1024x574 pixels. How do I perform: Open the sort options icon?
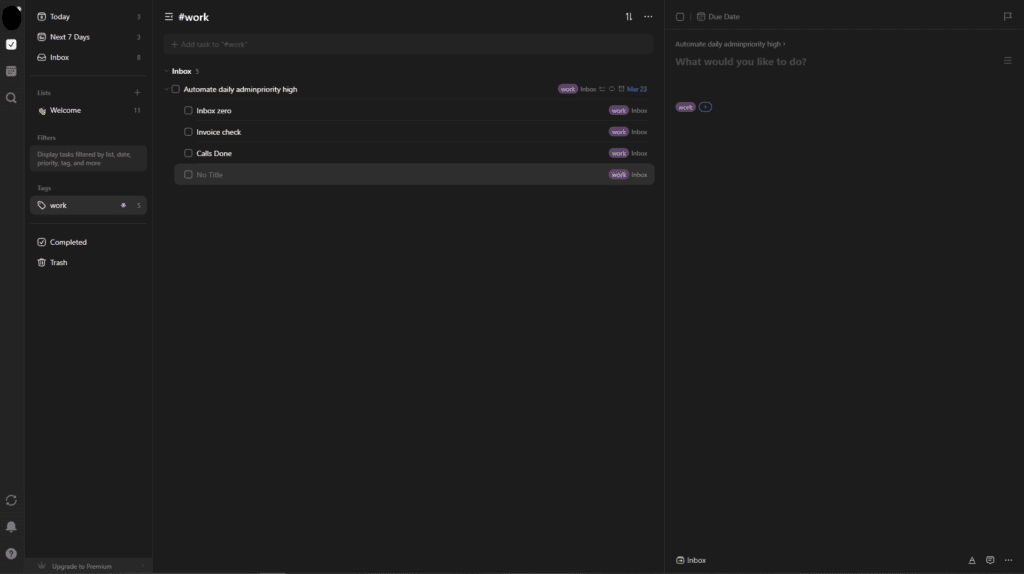[x=629, y=17]
